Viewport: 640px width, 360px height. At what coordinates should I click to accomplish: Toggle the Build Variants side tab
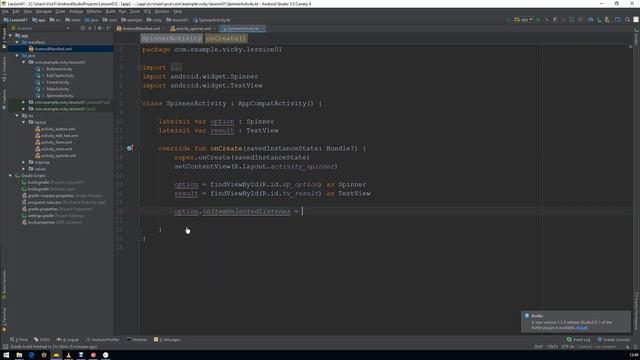(x=4, y=284)
